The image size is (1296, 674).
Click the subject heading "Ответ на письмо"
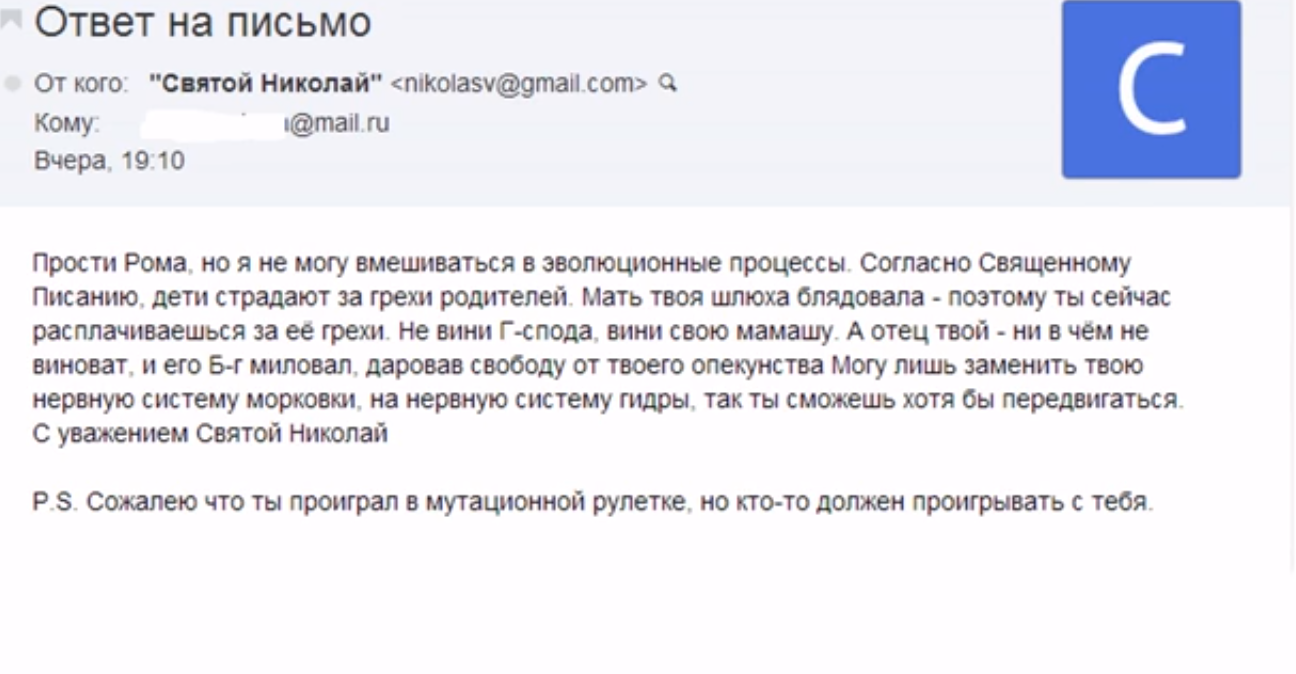point(203,23)
